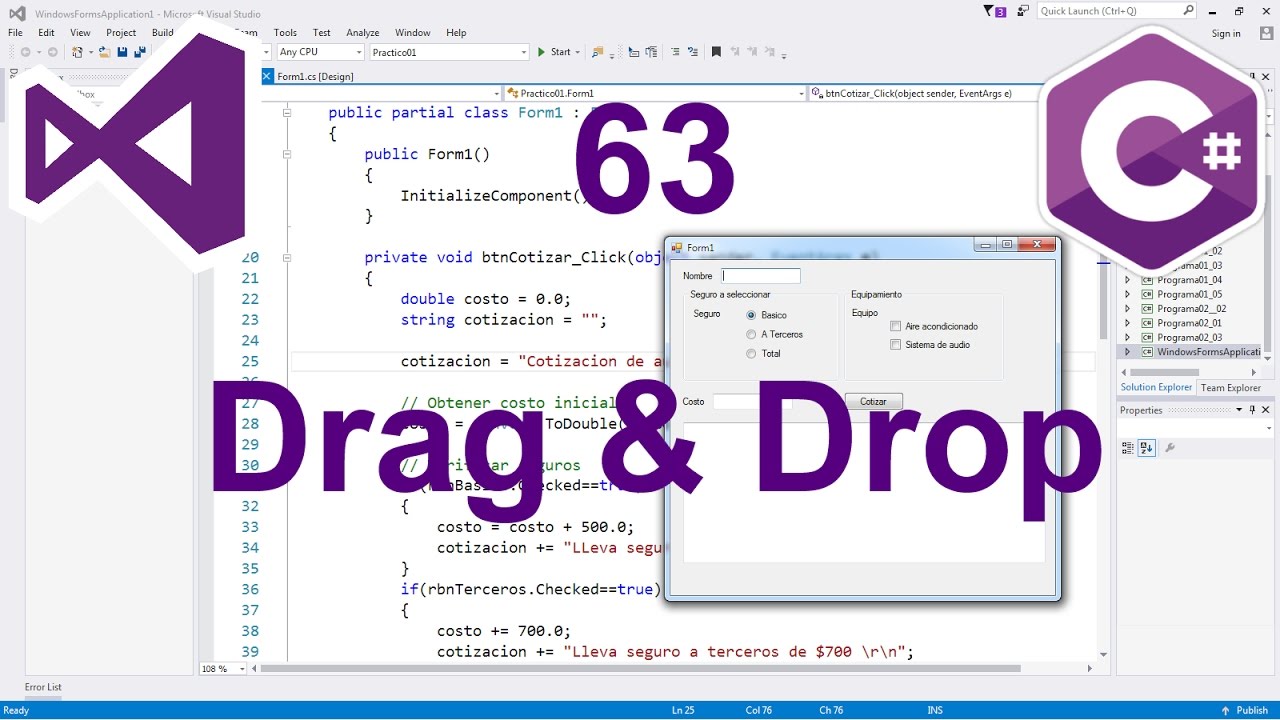Click the Publish status bar icon
1280x720 pixels.
point(1226,710)
